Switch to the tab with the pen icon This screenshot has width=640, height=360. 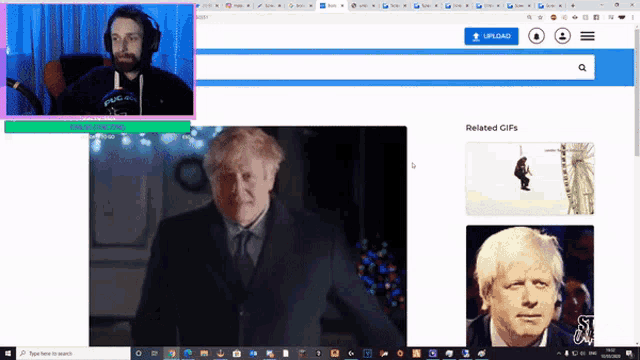pos(269,6)
